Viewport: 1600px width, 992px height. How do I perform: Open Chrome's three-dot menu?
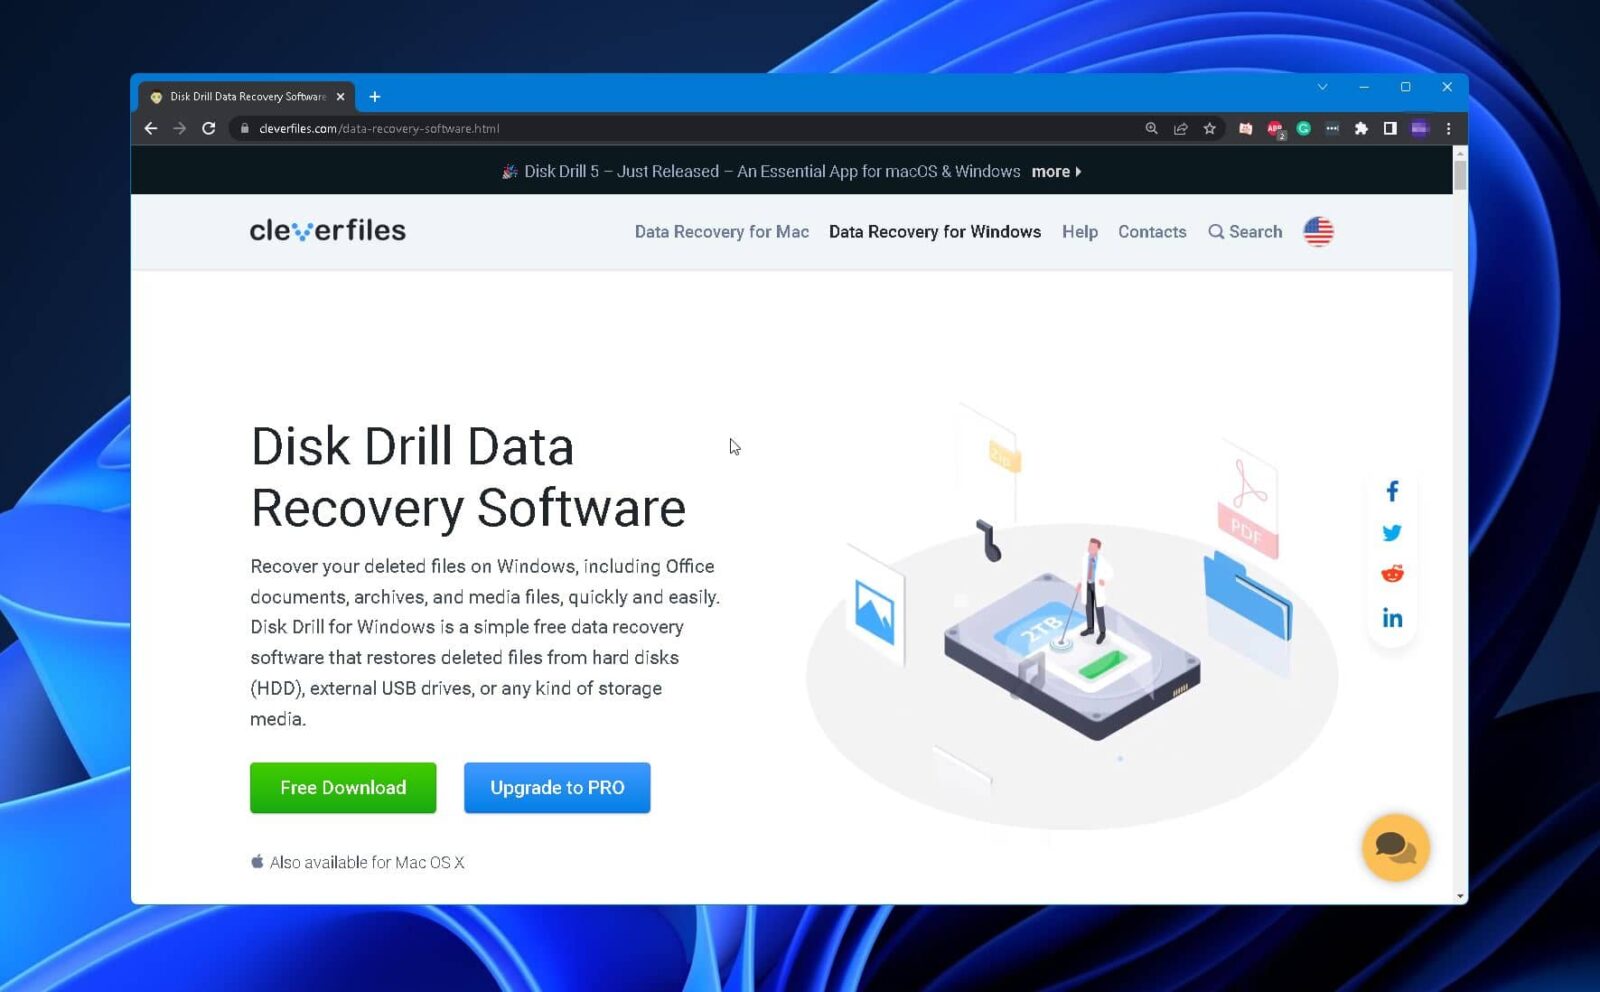click(x=1448, y=128)
